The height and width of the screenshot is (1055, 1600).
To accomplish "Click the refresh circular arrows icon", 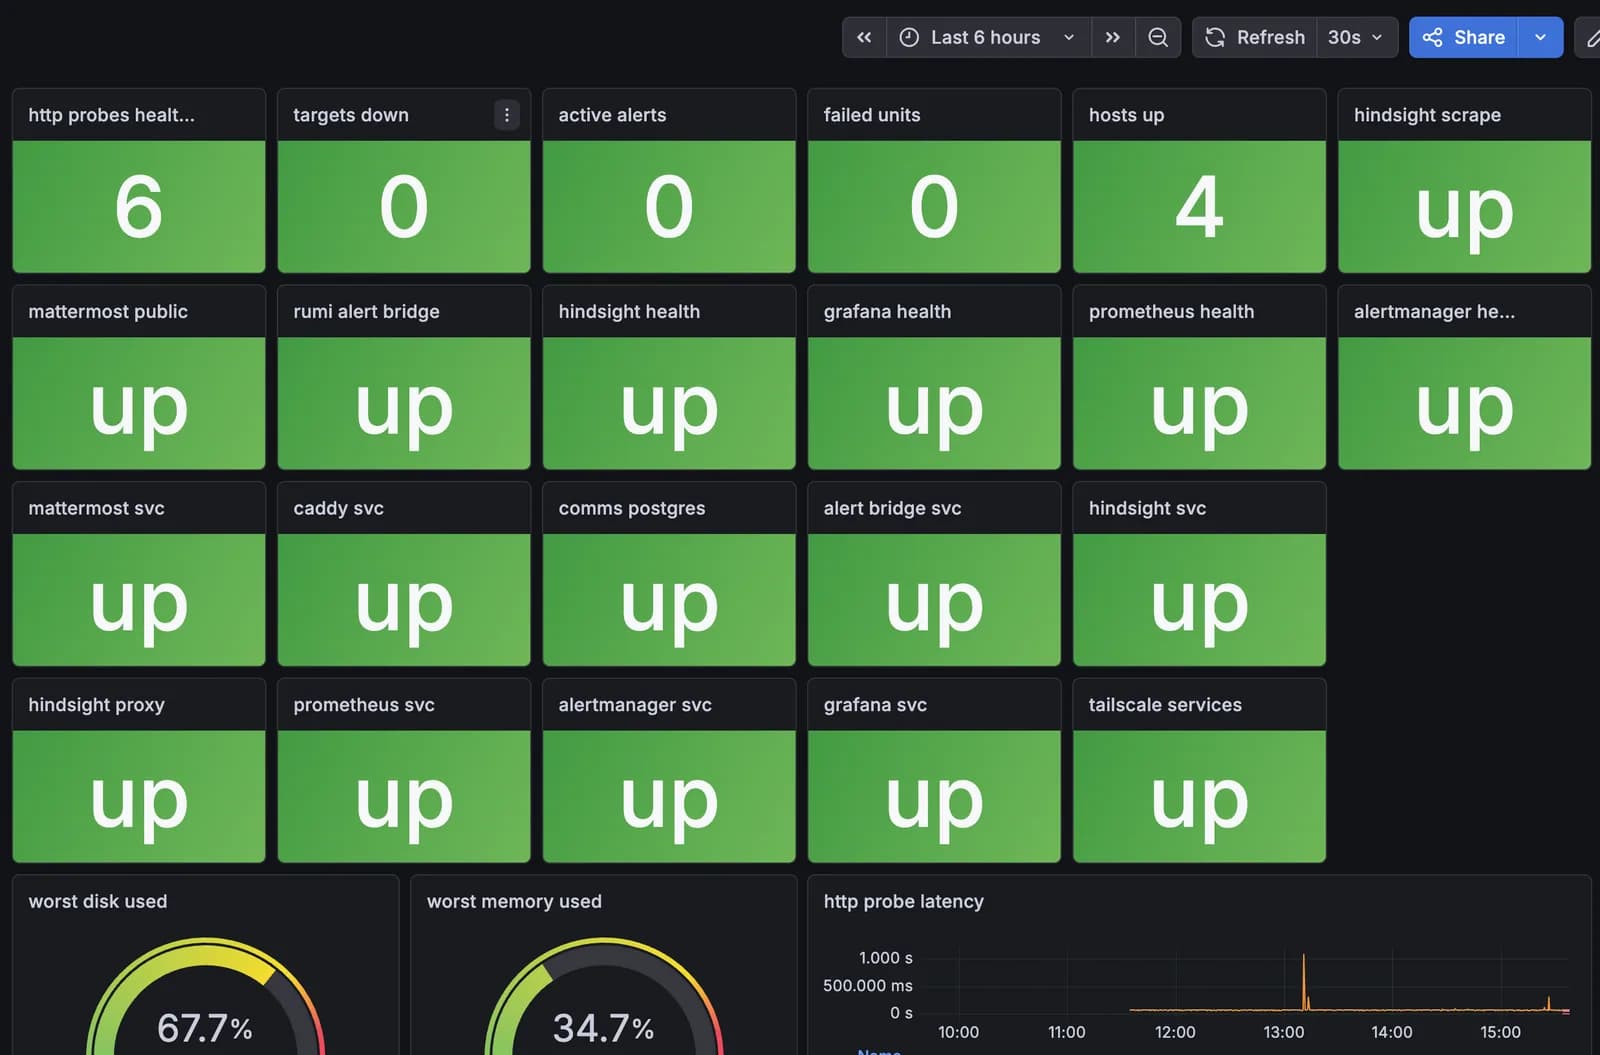I will (x=1215, y=37).
